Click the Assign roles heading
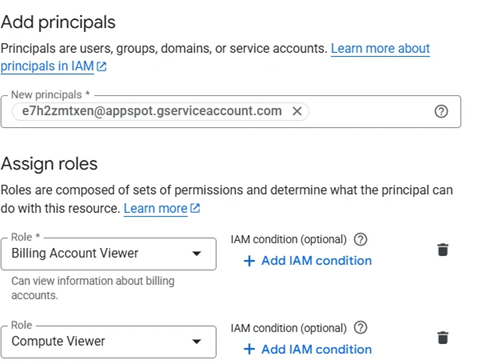Viewport: 492px width, 364px height. [x=49, y=164]
